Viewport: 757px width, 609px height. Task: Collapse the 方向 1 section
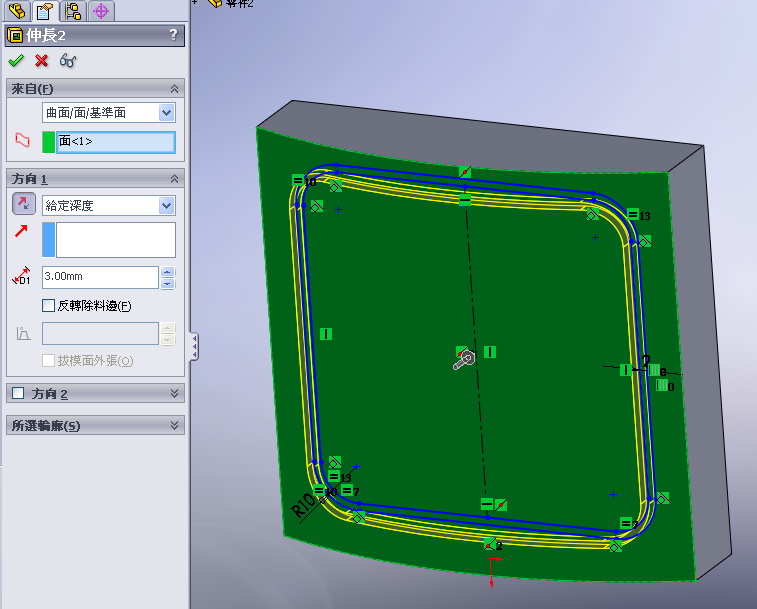(174, 179)
